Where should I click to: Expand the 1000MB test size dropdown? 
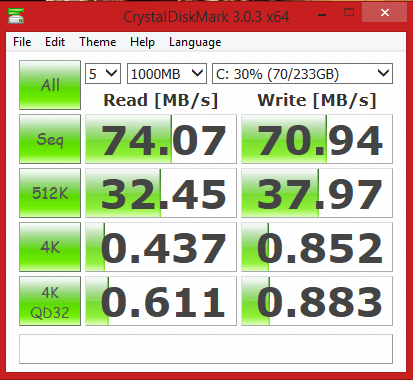click(167, 74)
